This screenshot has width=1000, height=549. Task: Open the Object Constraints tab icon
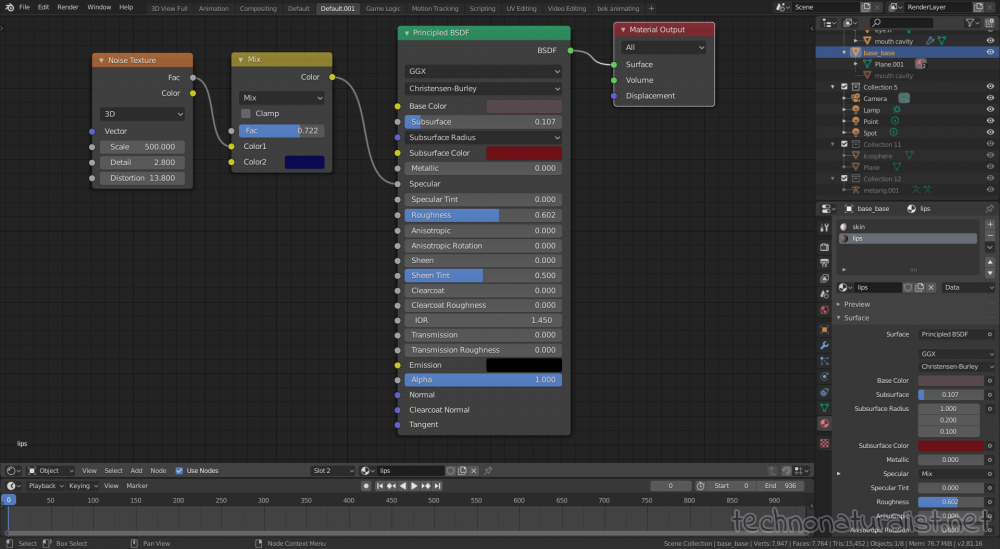pos(825,392)
